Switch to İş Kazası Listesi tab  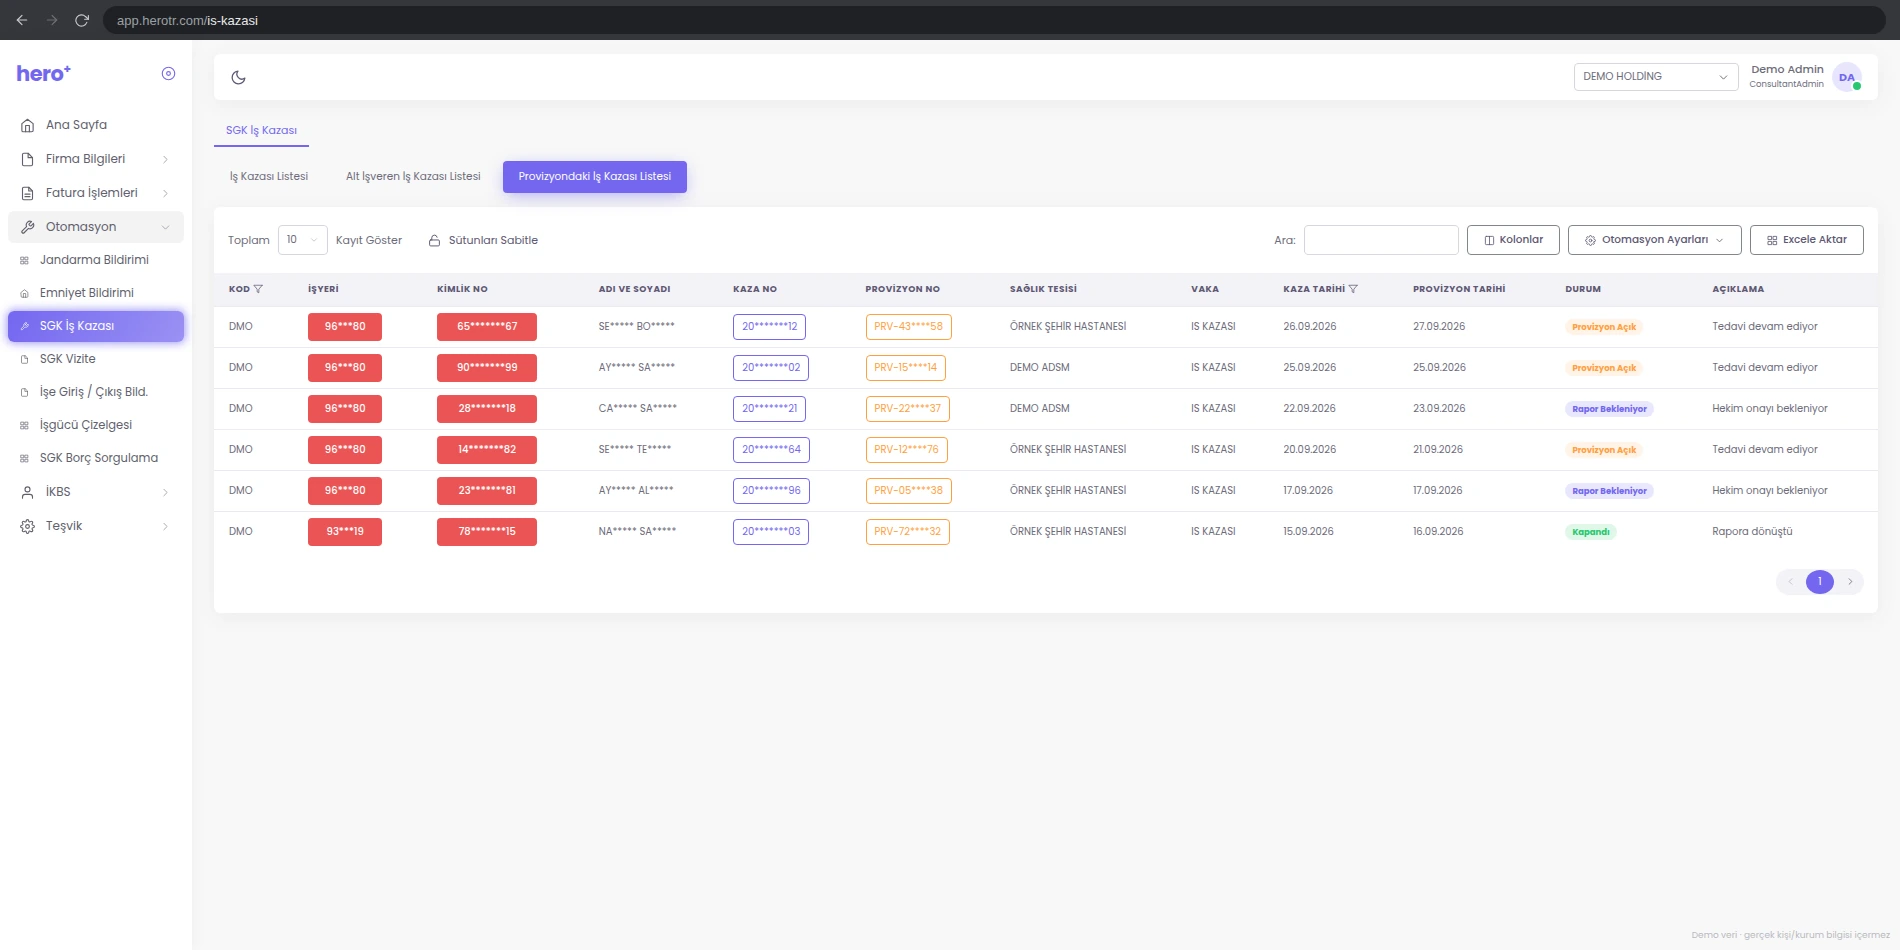[x=269, y=177]
